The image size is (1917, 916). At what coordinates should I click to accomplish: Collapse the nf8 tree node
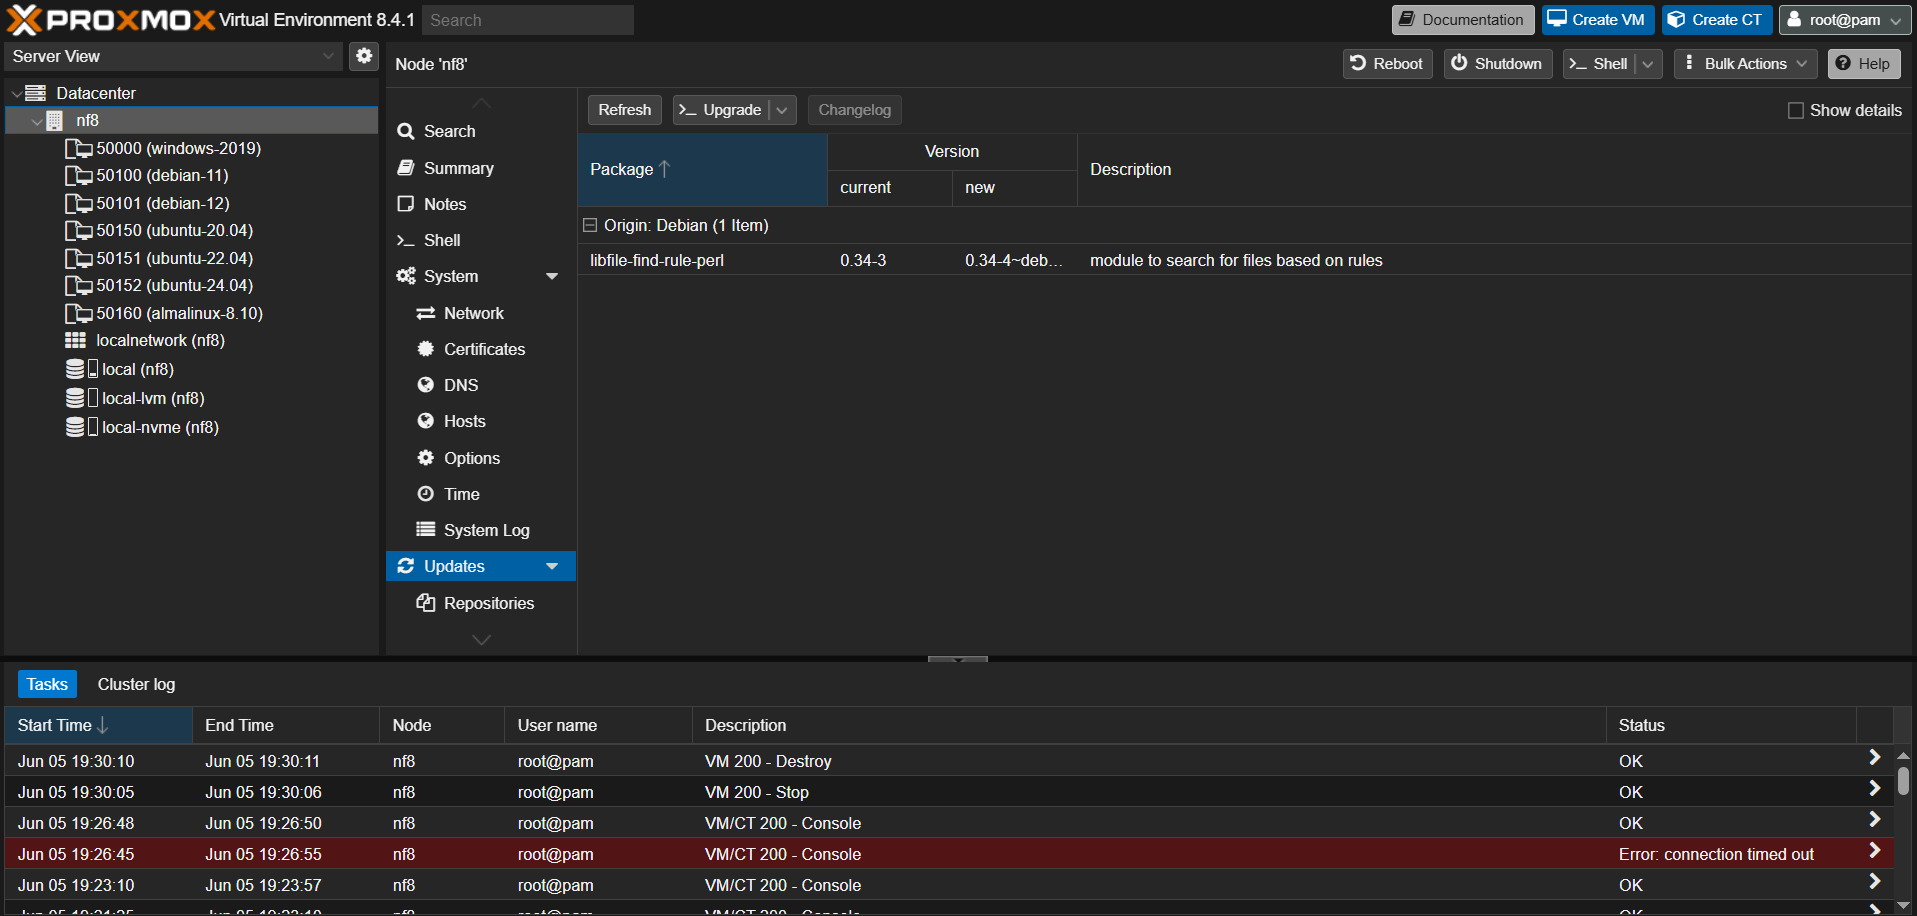[37, 121]
